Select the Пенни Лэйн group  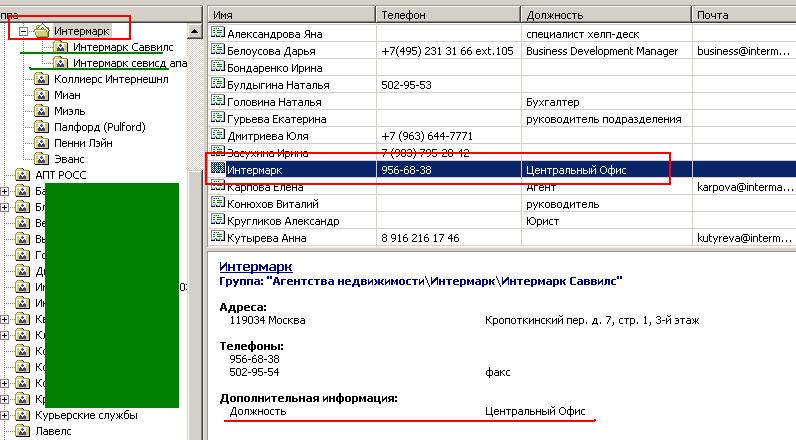coord(83,143)
